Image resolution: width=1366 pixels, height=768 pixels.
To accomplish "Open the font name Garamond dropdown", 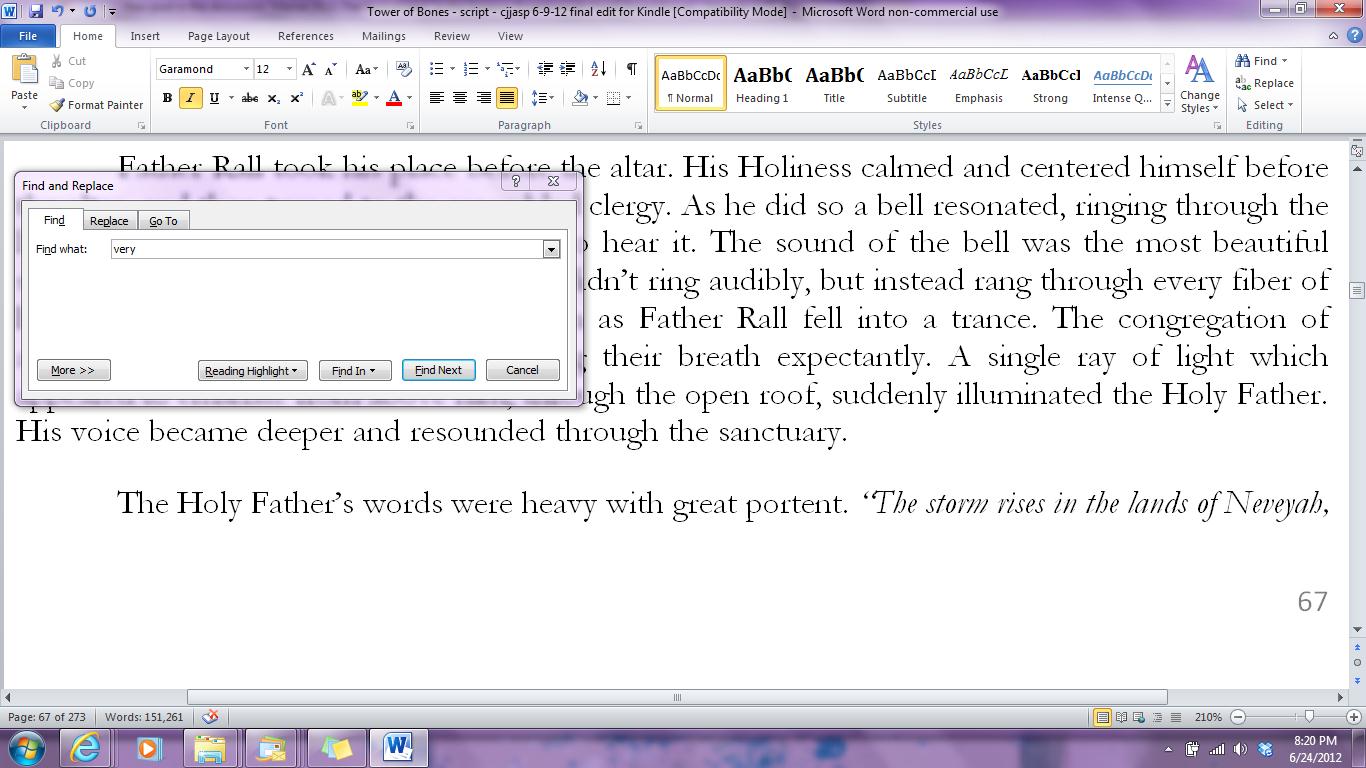I will (x=246, y=69).
